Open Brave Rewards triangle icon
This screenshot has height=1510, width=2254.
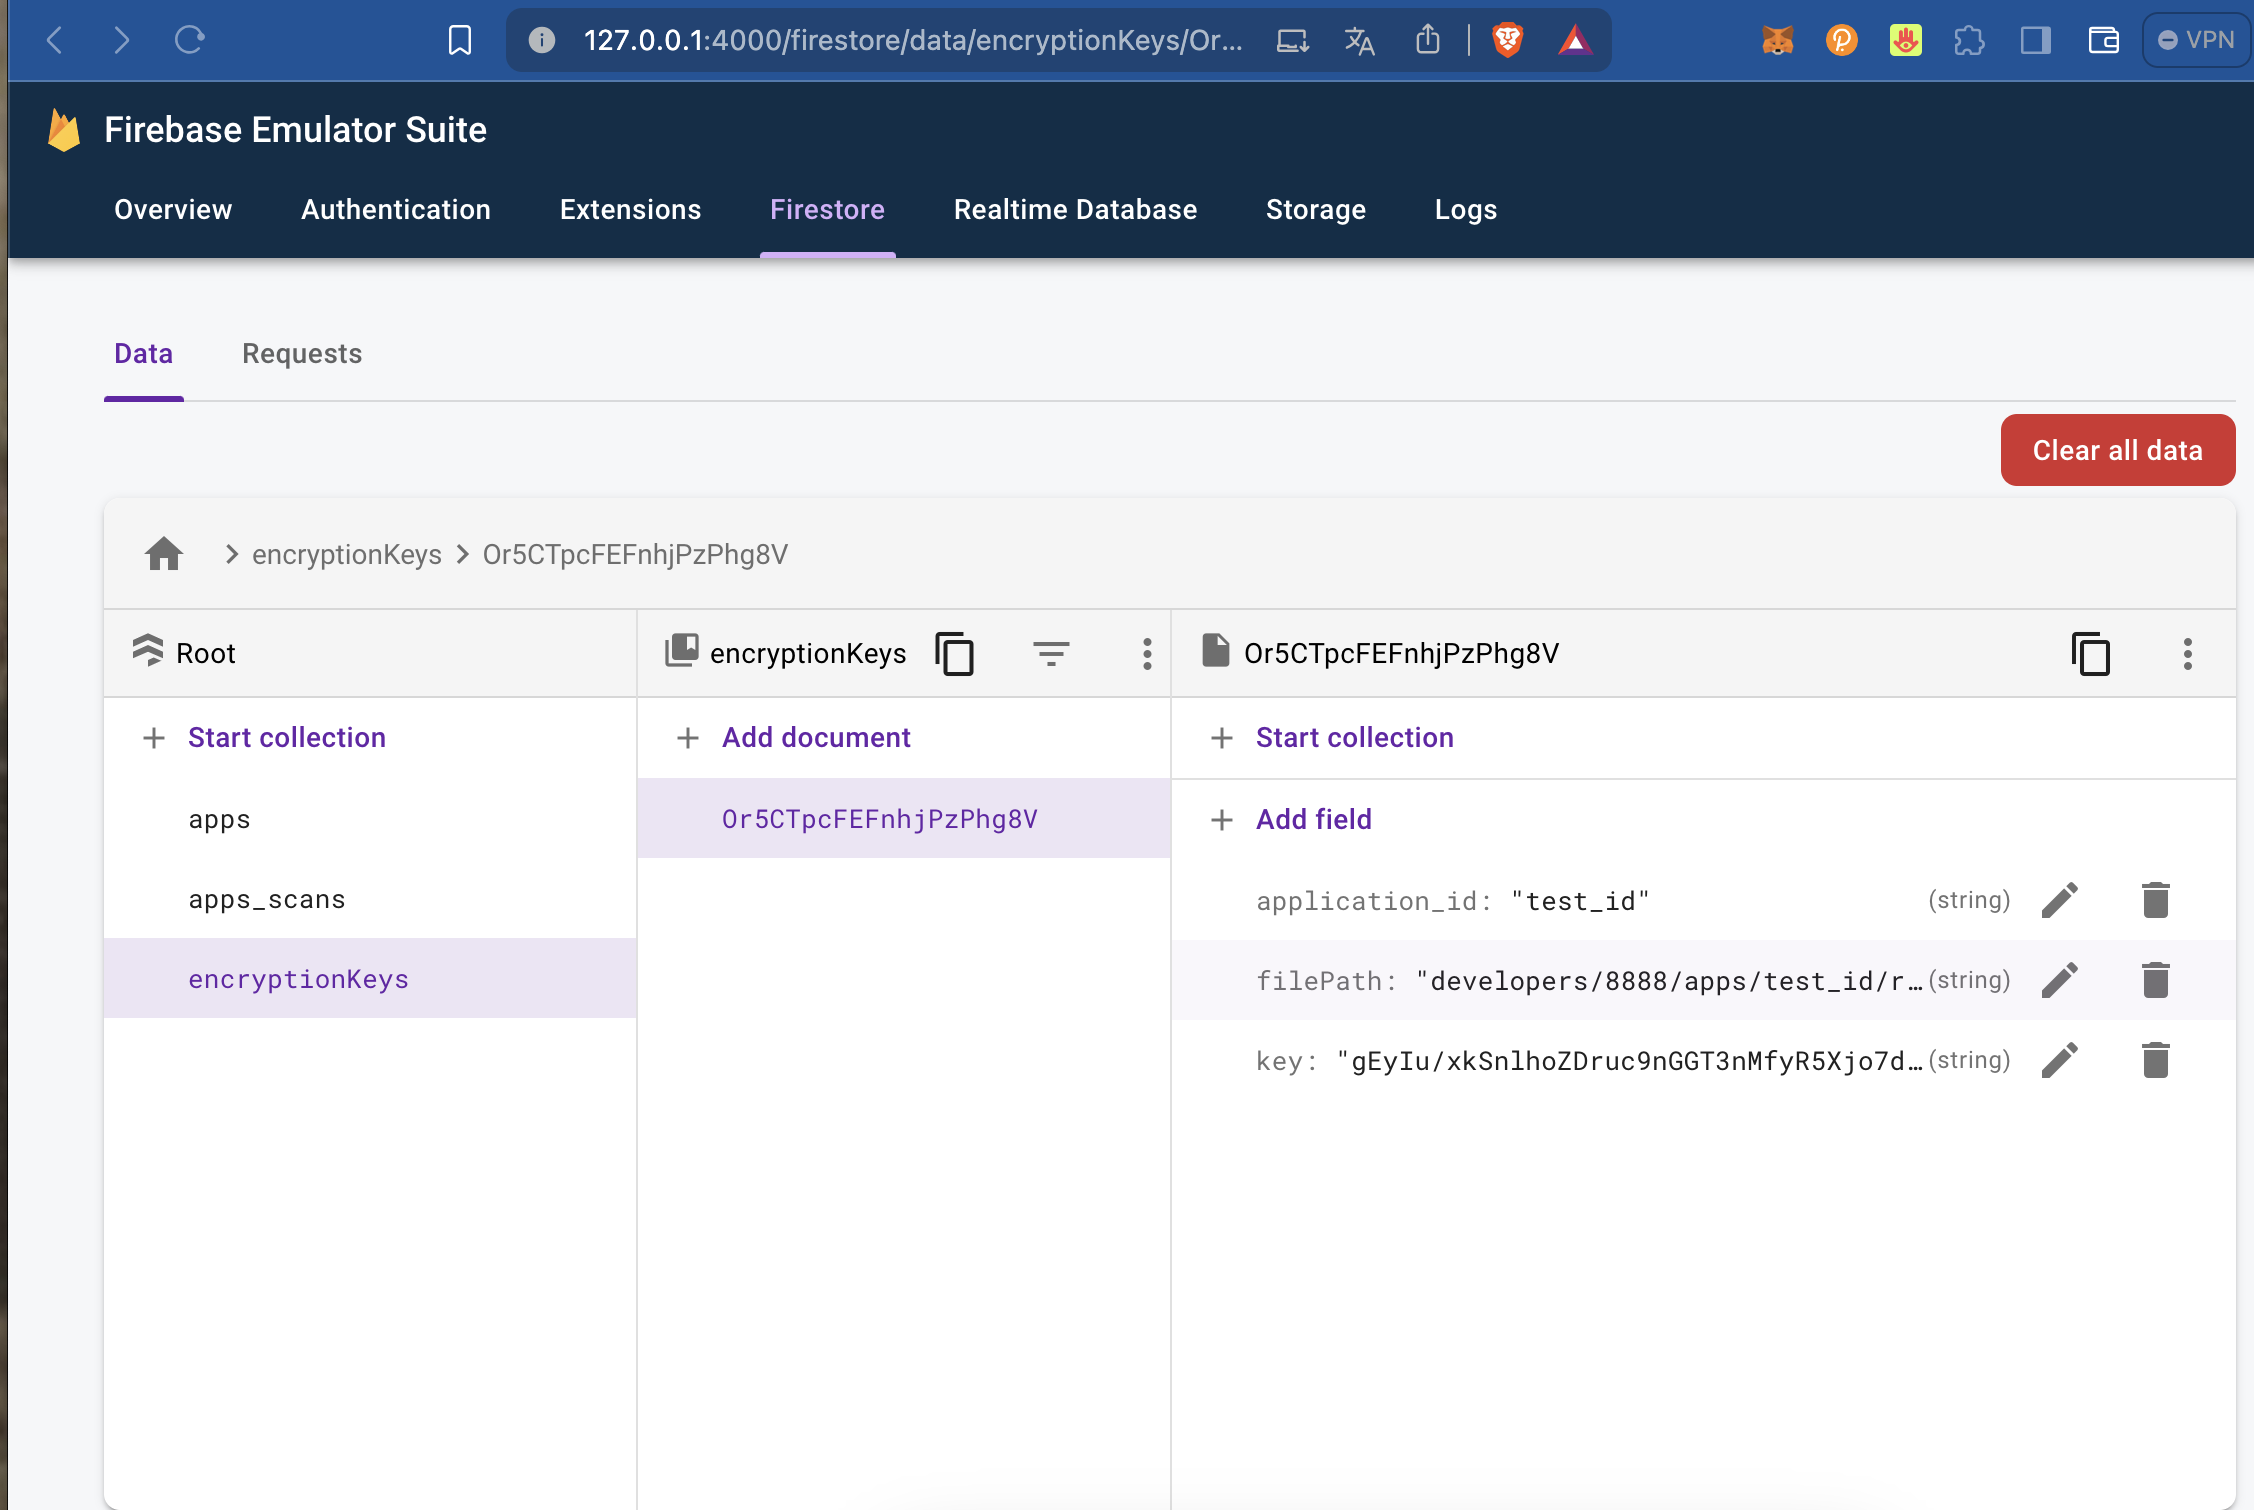pyautogui.click(x=1574, y=40)
